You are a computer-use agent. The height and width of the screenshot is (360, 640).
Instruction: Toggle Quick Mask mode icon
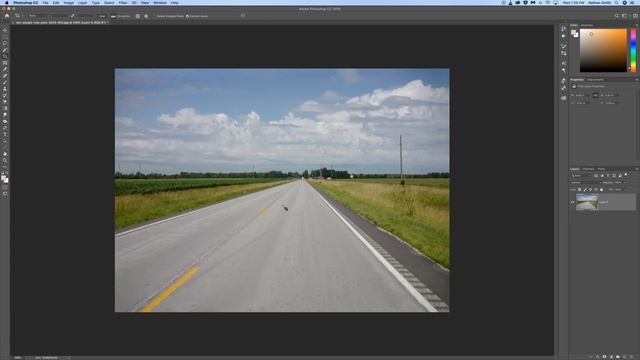5,188
